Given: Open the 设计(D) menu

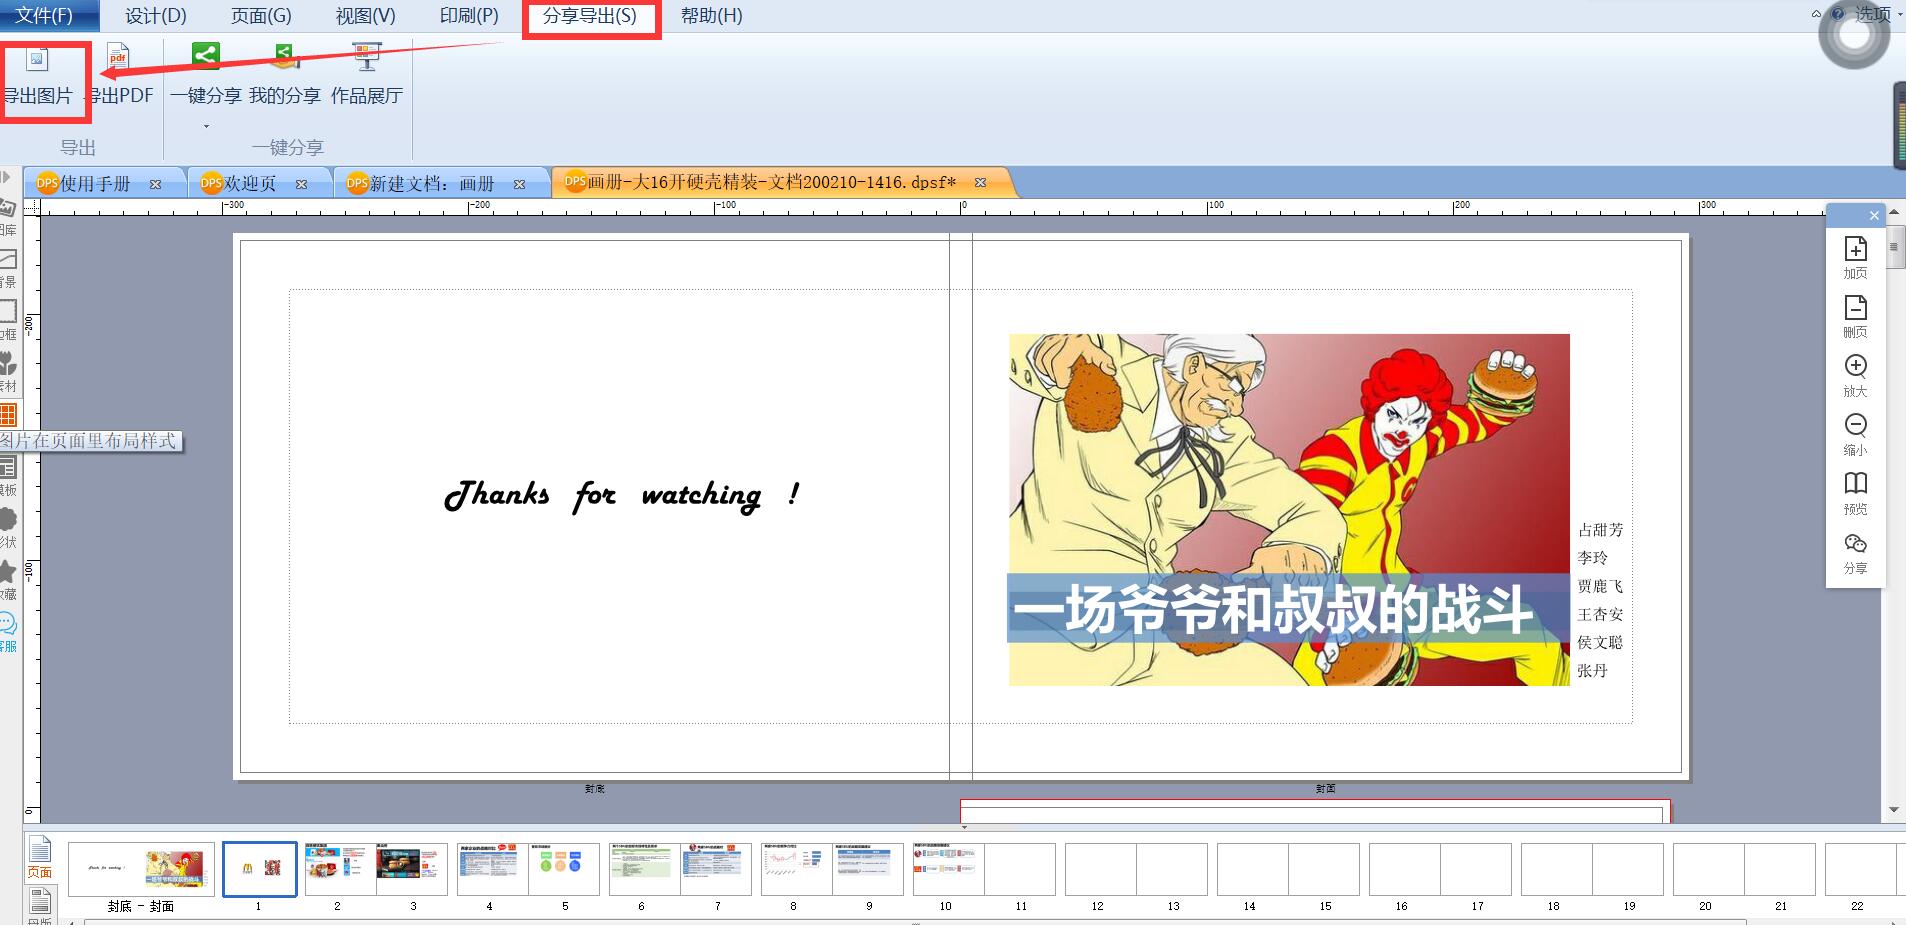Looking at the screenshot, I should tap(156, 16).
